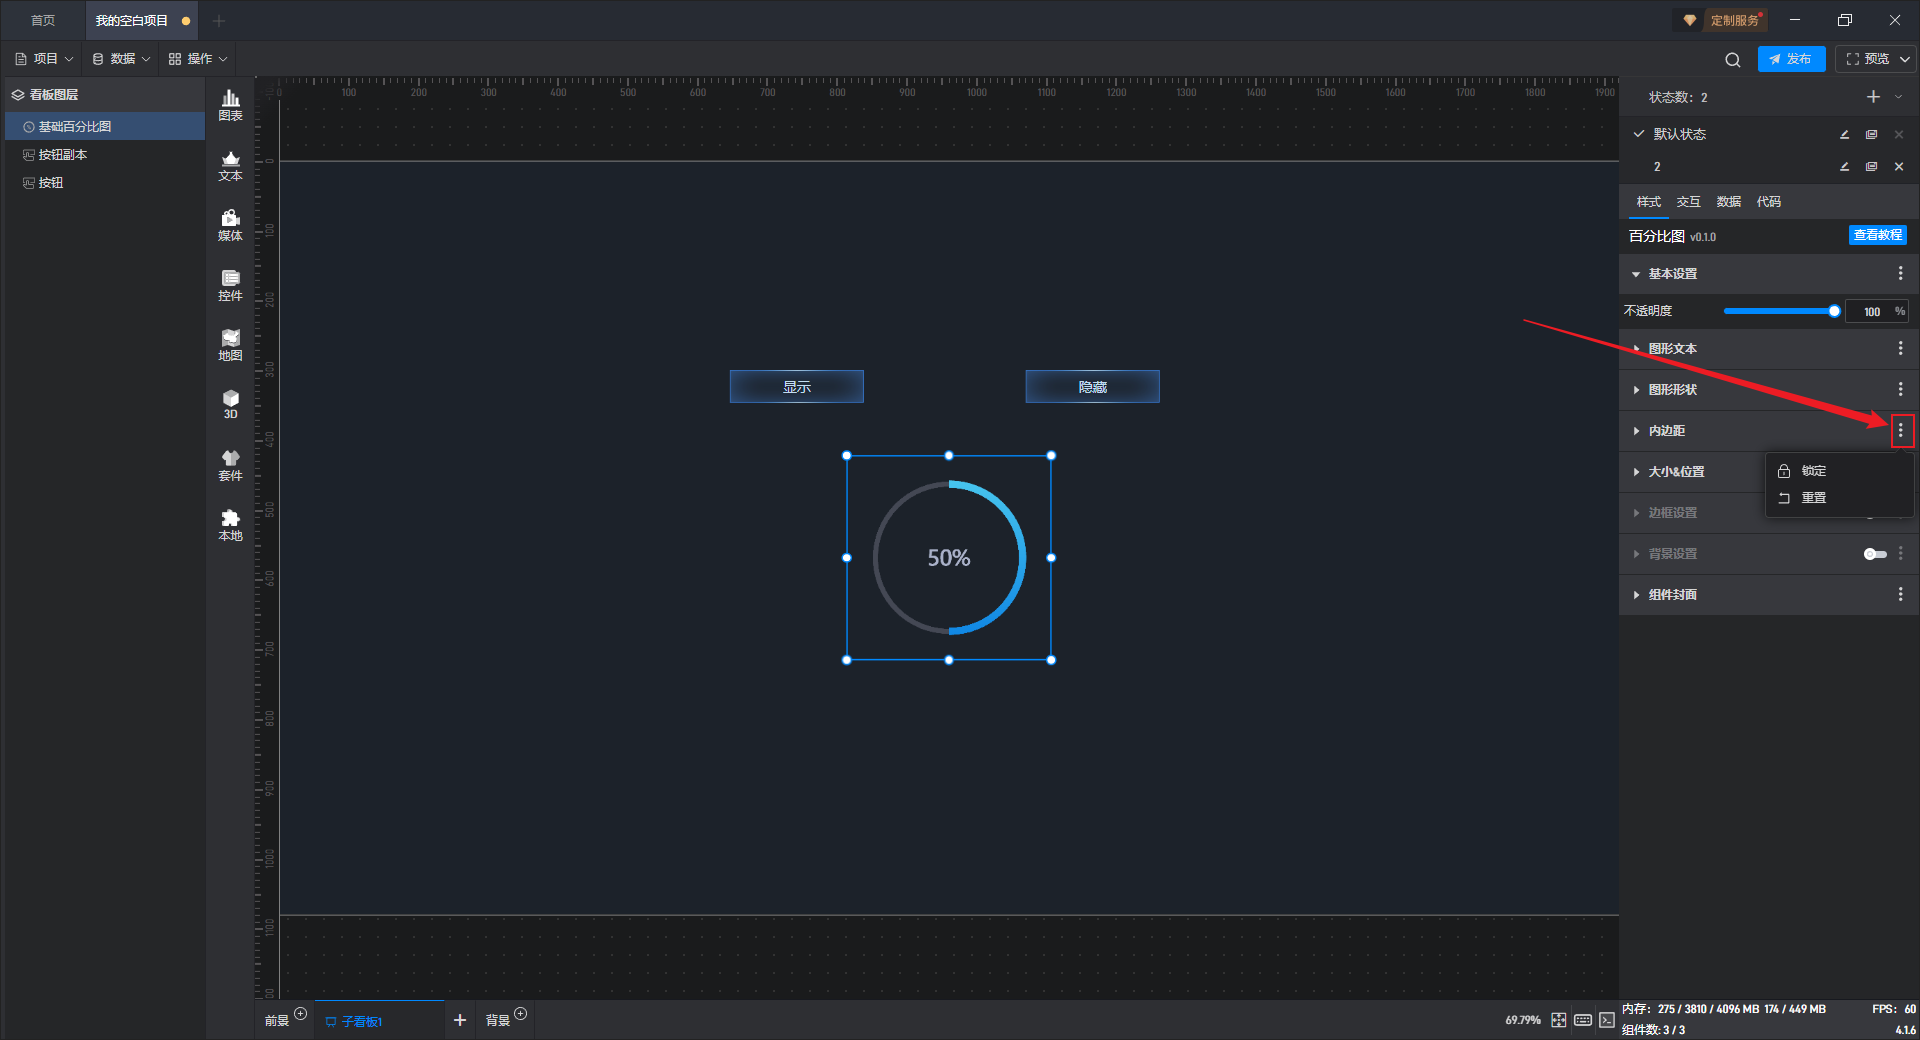Open more options for 组件封面 section
The image size is (1920, 1040).
[1901, 594]
